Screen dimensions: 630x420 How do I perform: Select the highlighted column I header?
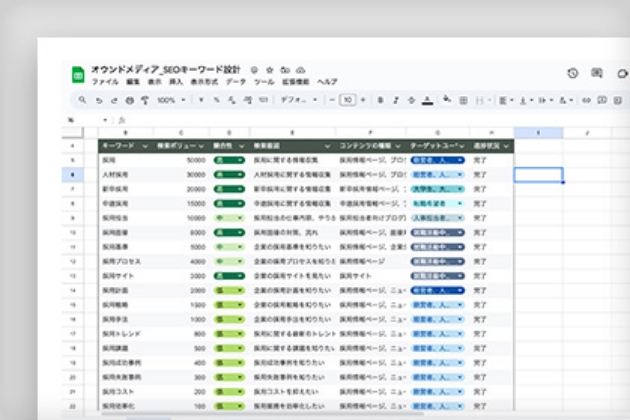pos(538,133)
